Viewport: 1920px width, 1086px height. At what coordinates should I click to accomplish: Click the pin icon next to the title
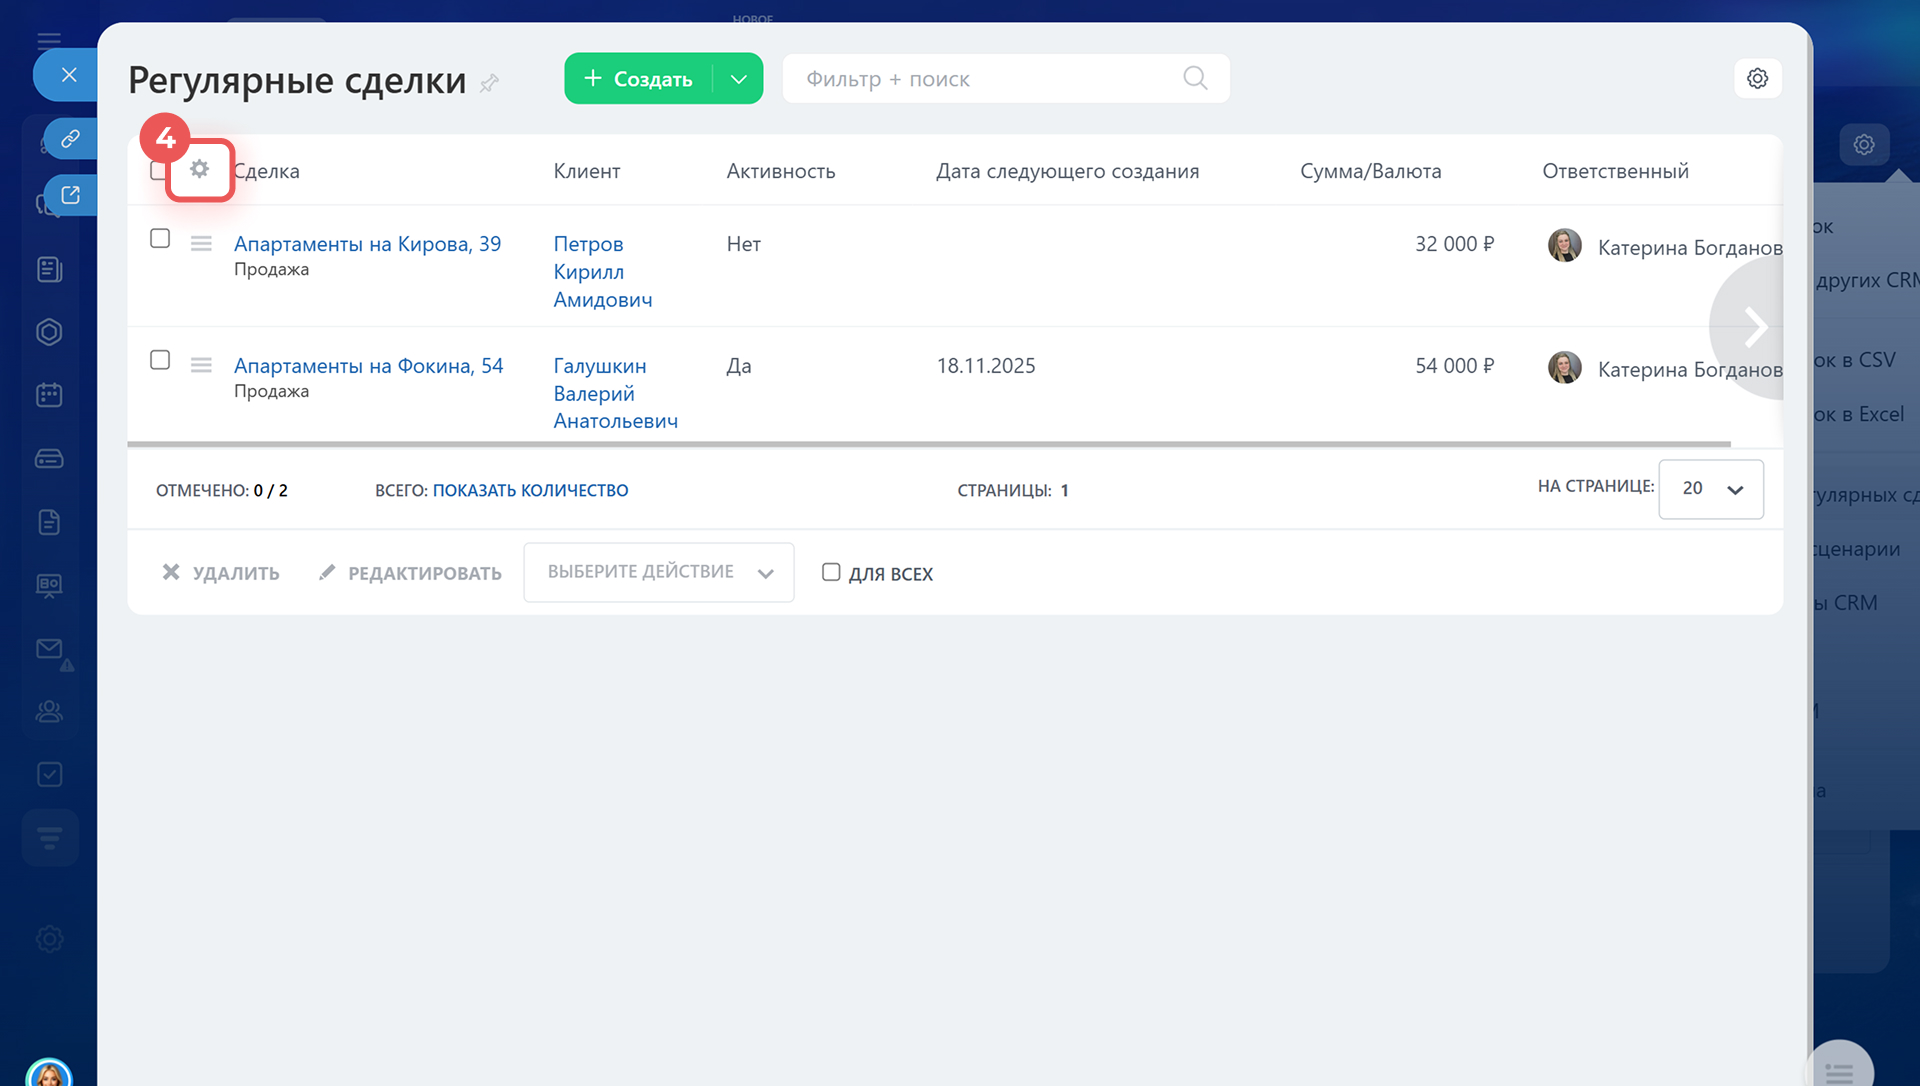click(489, 83)
